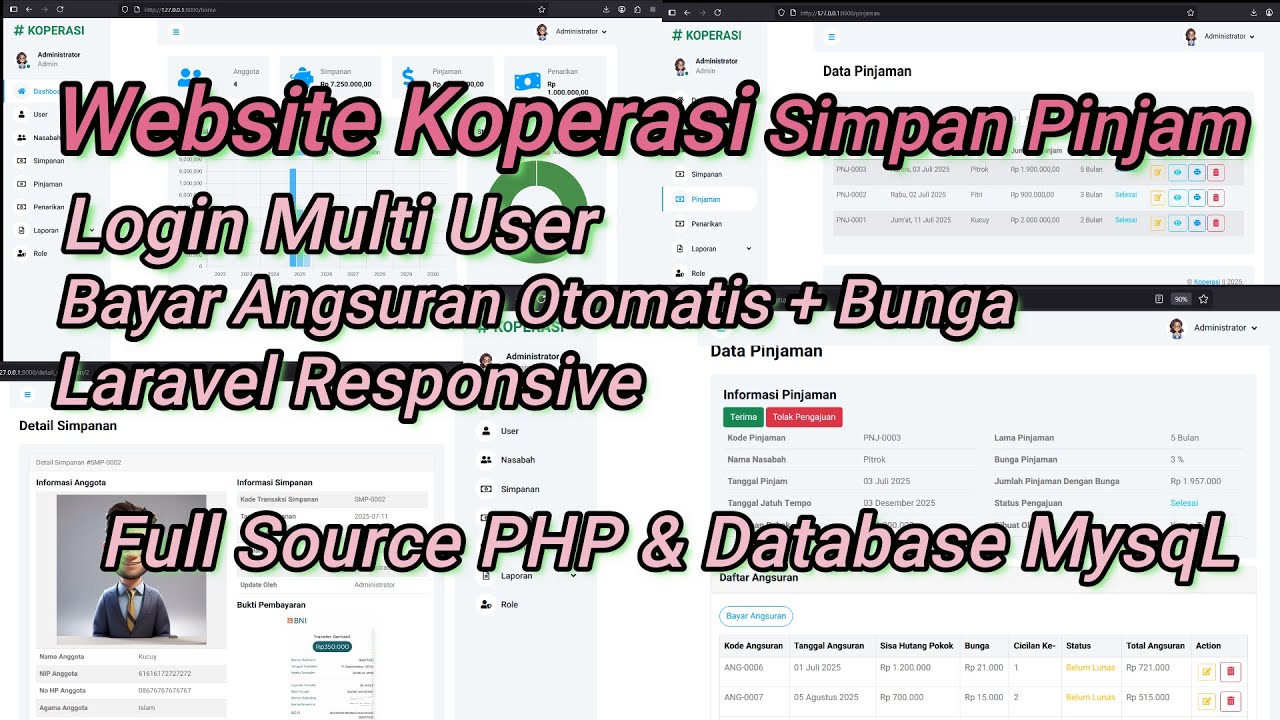Open User in bottom middle sidebar
Viewport: 1280px width, 720px height.
click(500, 431)
